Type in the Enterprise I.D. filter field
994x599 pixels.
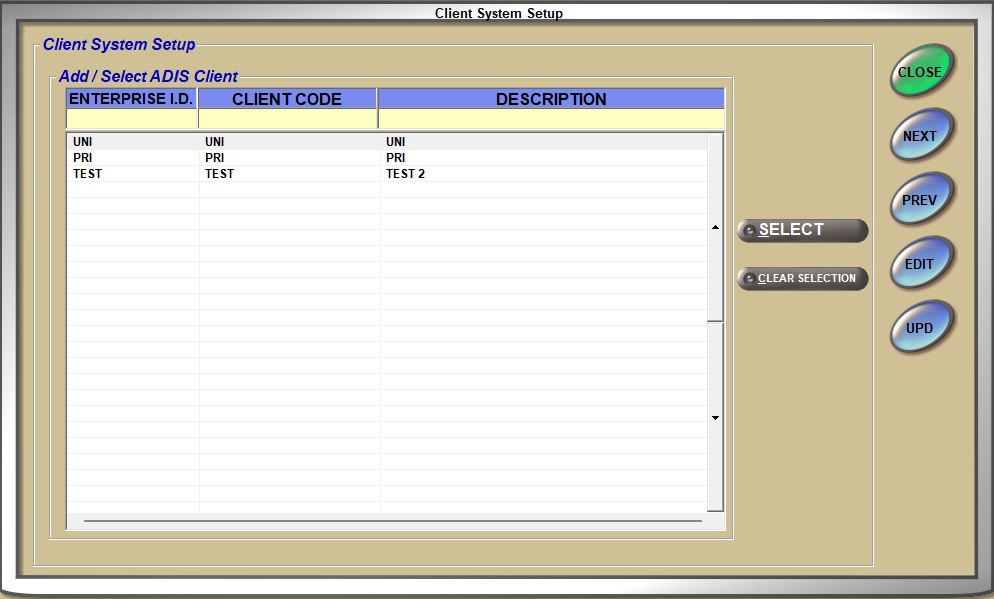[131, 119]
